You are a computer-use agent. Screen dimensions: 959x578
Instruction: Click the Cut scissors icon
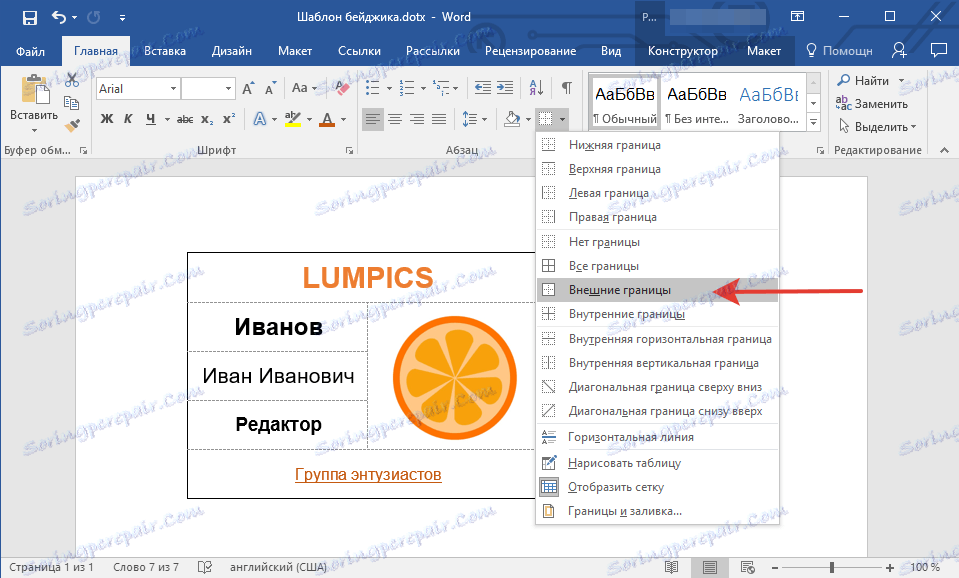pyautogui.click(x=72, y=80)
